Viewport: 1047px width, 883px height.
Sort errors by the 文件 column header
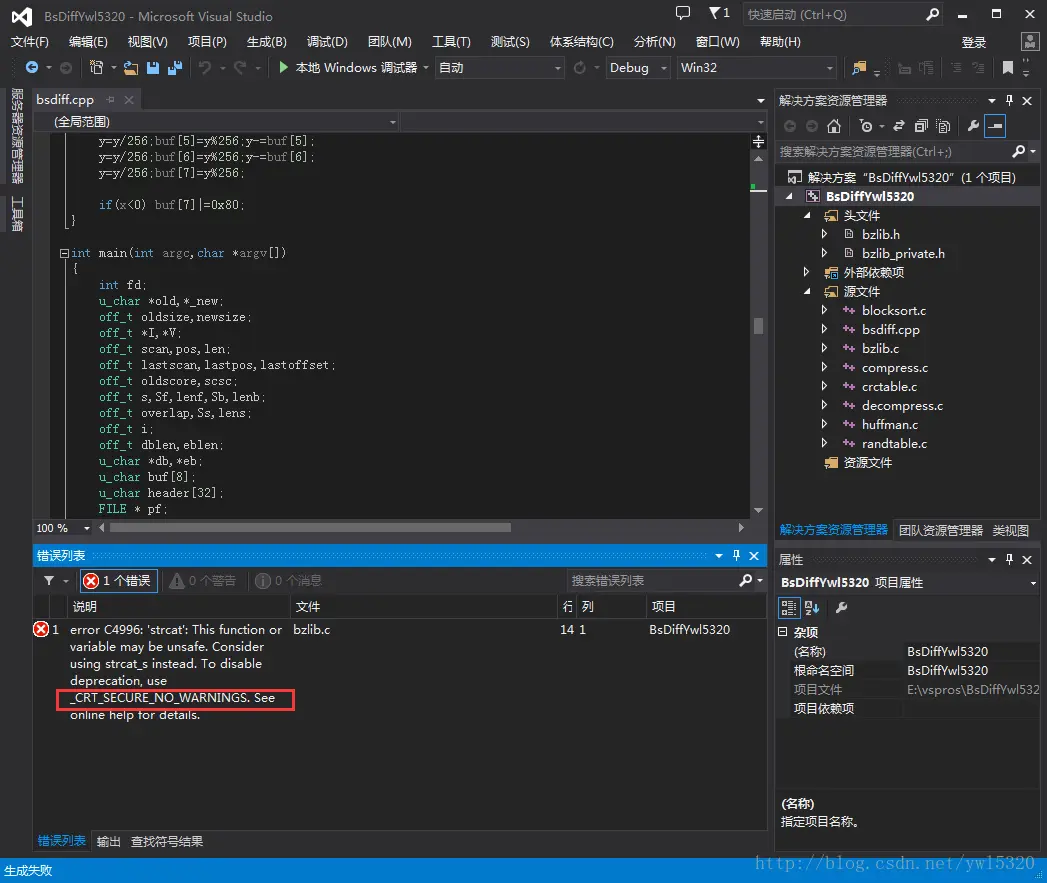click(424, 606)
